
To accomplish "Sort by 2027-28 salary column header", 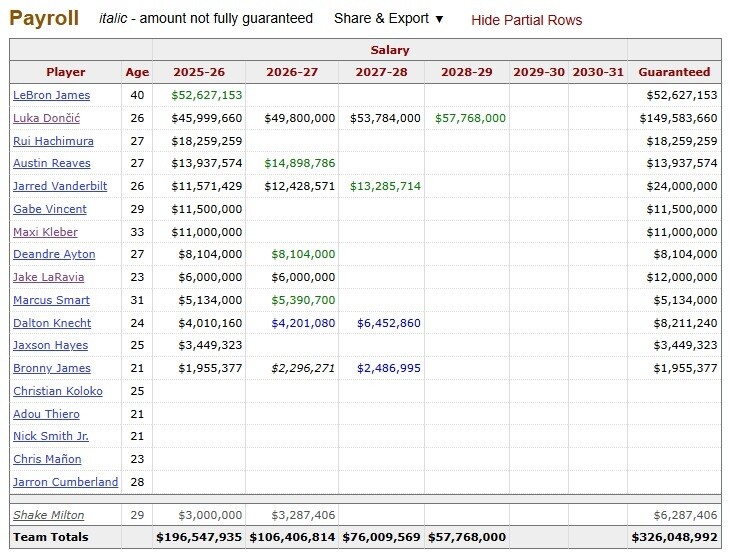I will 381,72.
